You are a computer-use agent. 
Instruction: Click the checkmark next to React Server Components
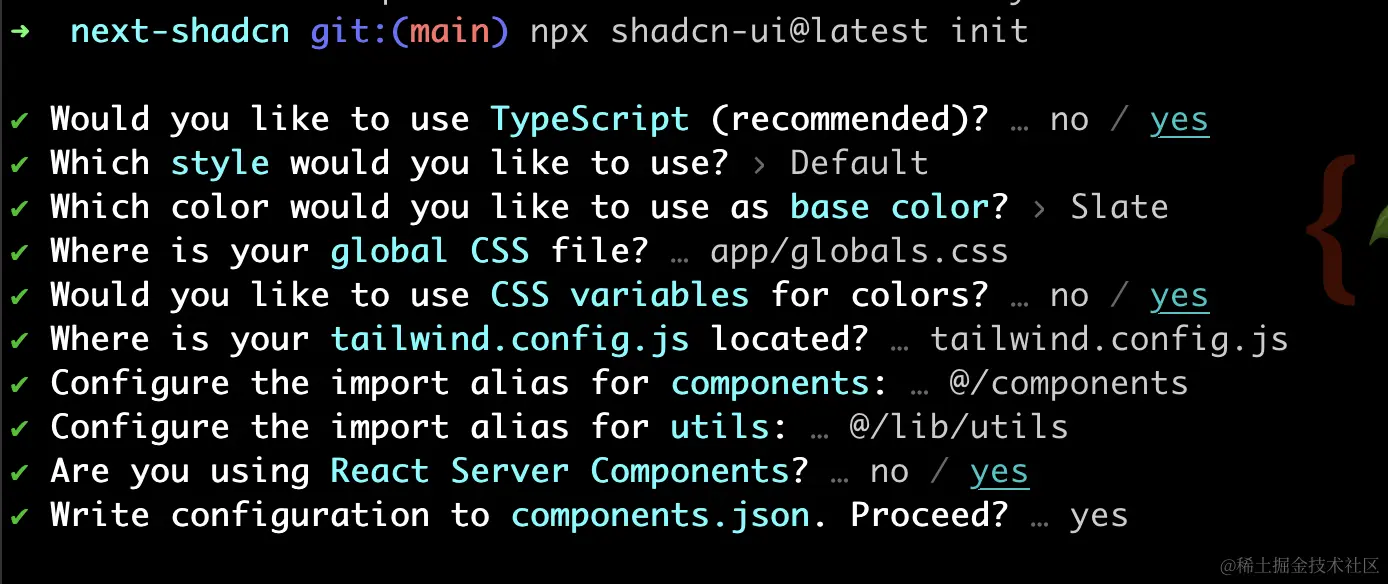click(x=19, y=472)
